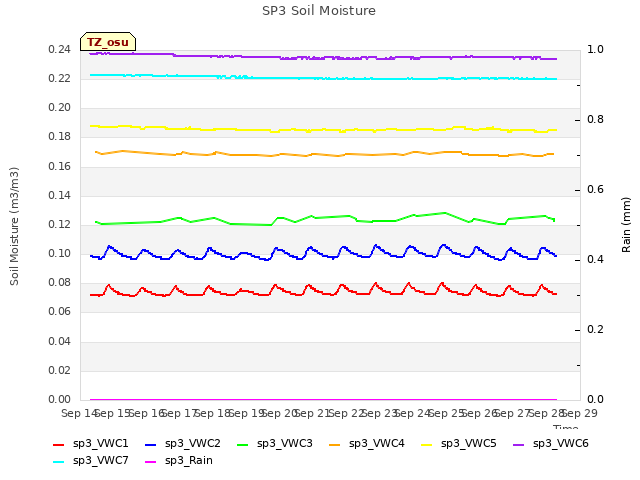The height and width of the screenshot is (480, 640).
Task: Click the 0.6 right axis tick label
Action: coord(596,189)
